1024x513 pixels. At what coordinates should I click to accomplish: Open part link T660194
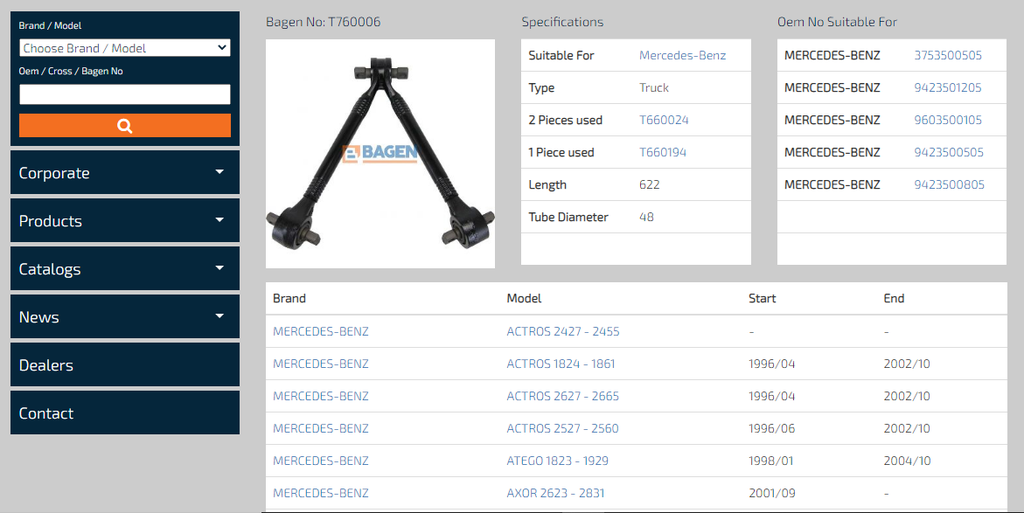[662, 153]
